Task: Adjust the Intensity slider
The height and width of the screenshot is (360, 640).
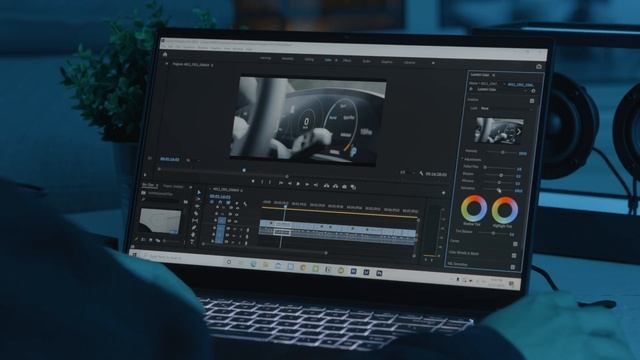Action: [x=502, y=152]
